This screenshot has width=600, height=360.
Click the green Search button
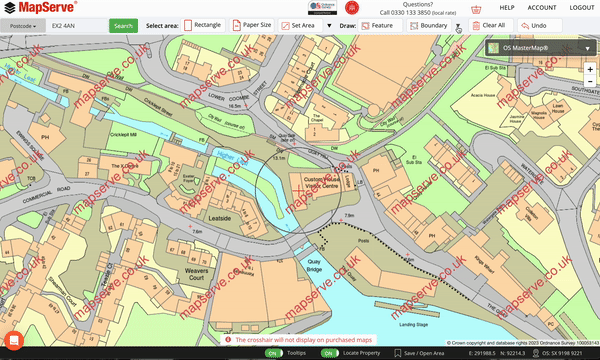click(123, 26)
